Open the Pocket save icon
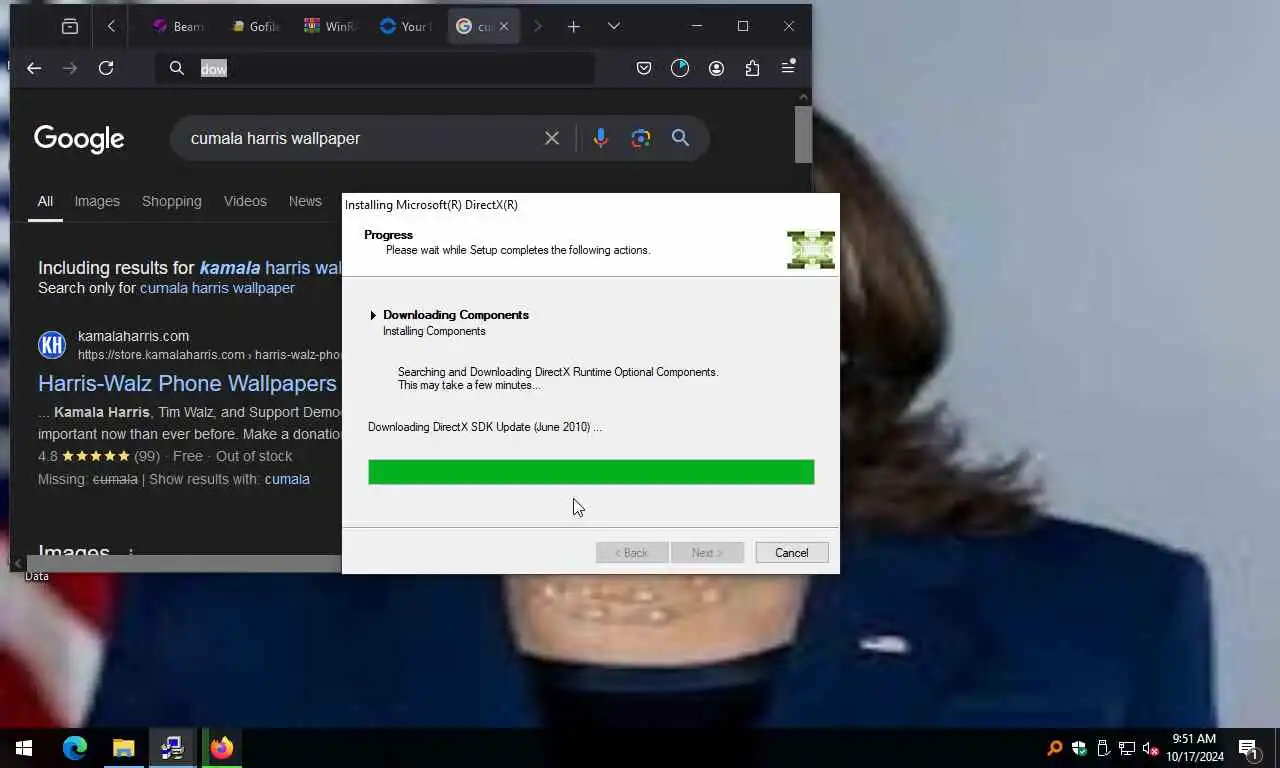The image size is (1280, 768). coord(644,68)
